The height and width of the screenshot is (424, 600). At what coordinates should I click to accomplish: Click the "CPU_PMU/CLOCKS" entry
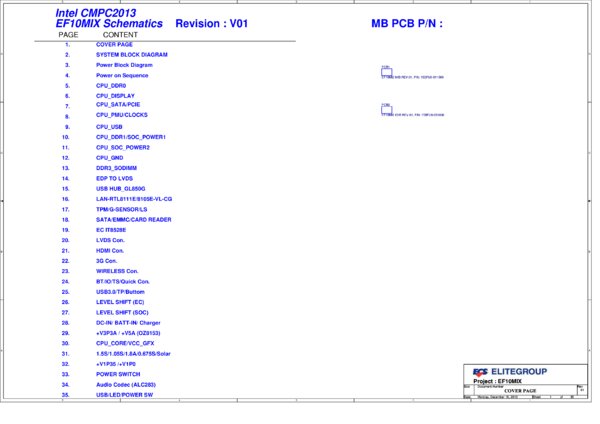point(122,115)
